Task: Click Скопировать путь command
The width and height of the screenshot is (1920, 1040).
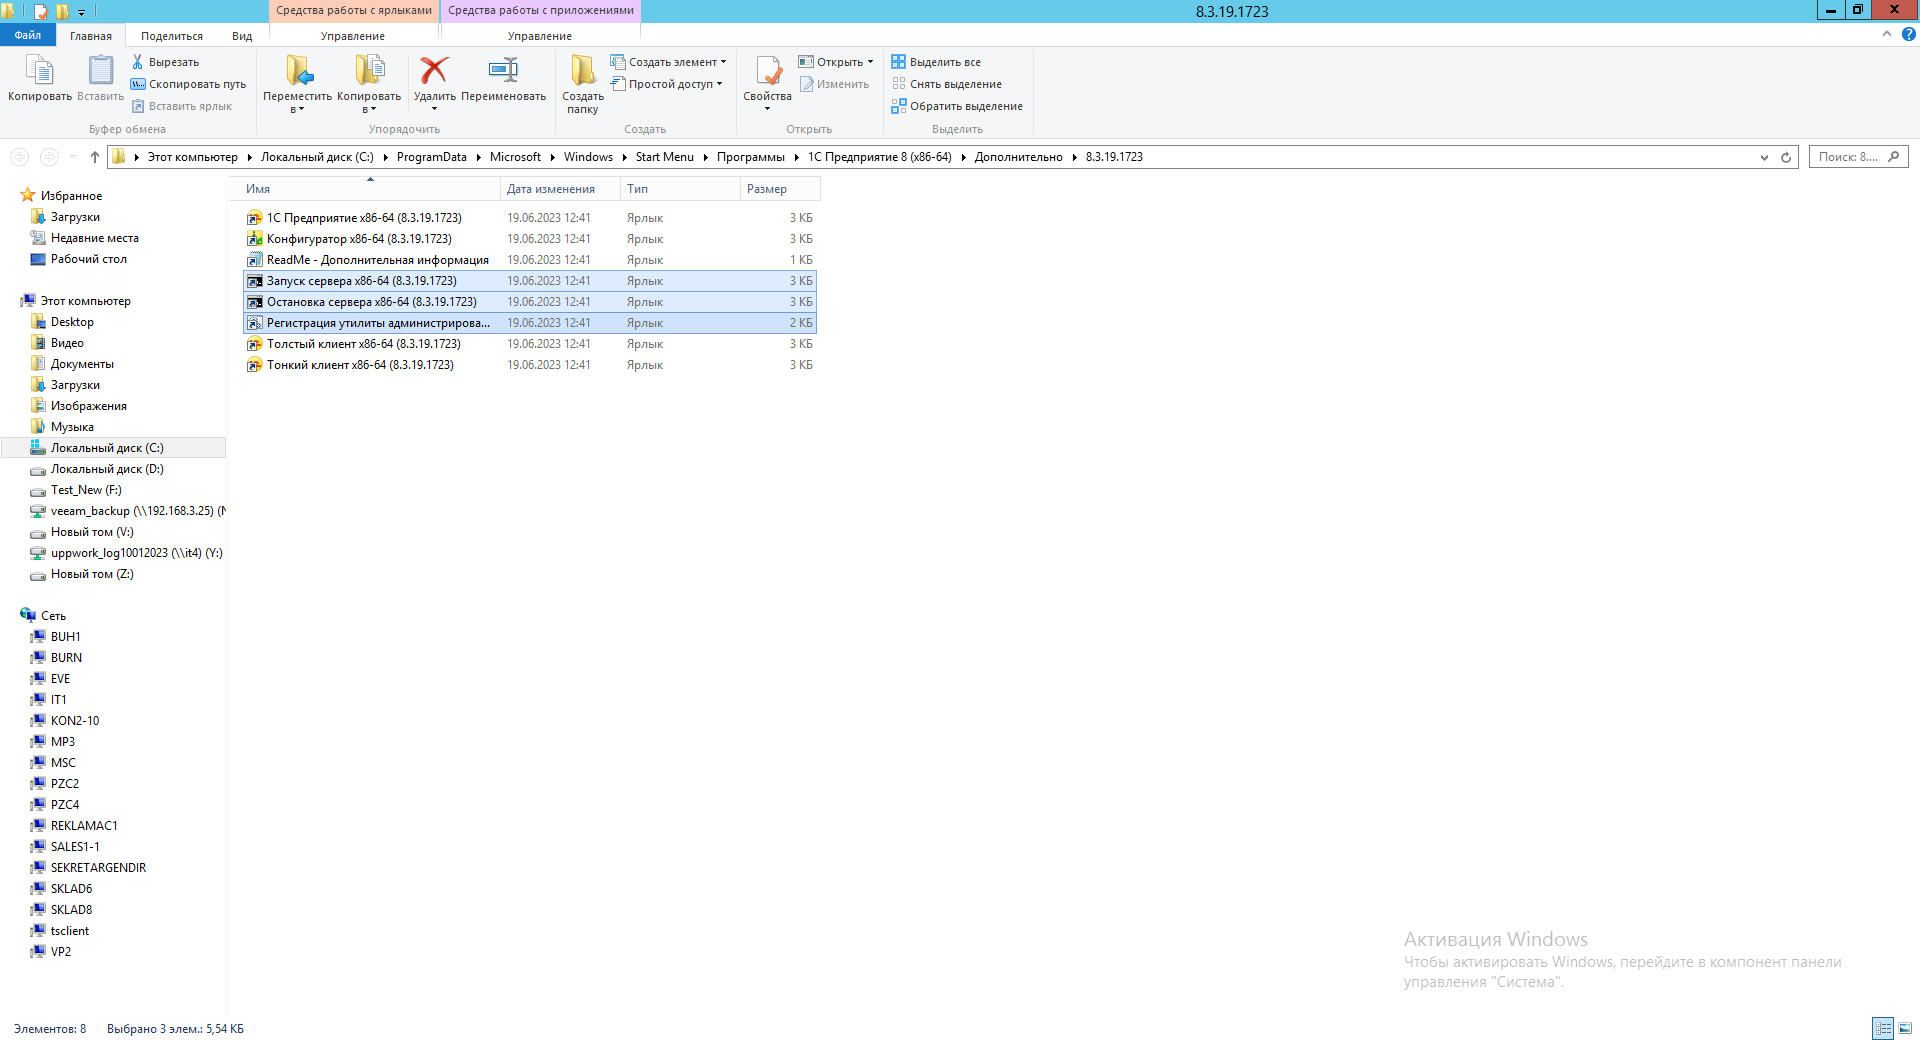Action: coord(188,84)
